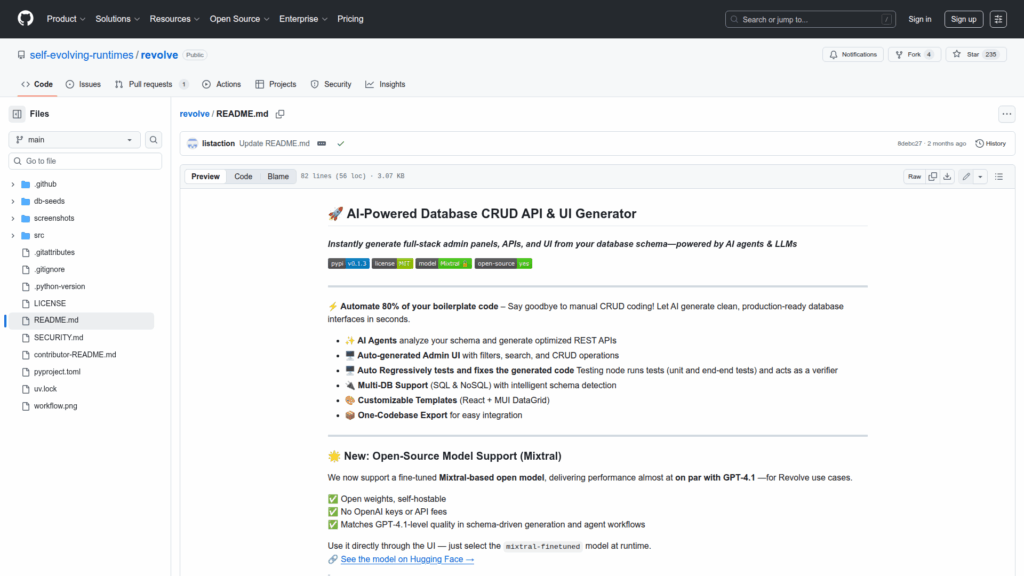Open the Product menu
The width and height of the screenshot is (1024, 576).
(x=66, y=19)
